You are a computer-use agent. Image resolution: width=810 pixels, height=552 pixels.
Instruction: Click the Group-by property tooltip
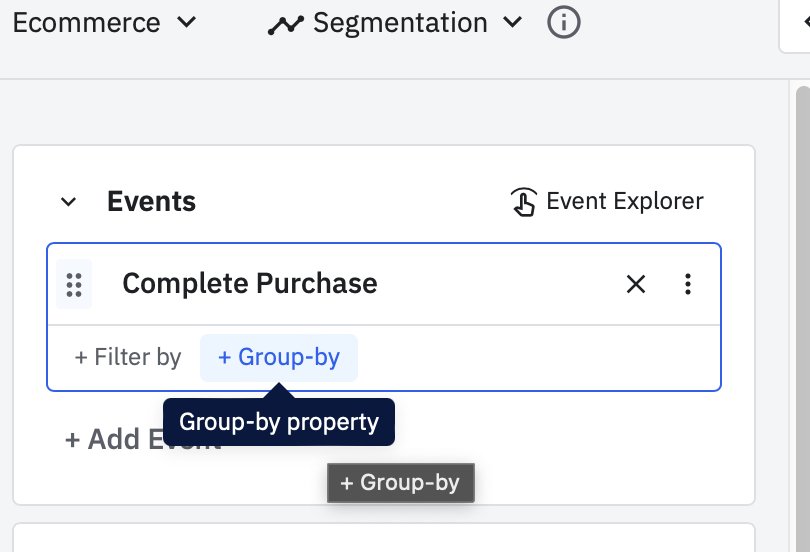pyautogui.click(x=279, y=422)
